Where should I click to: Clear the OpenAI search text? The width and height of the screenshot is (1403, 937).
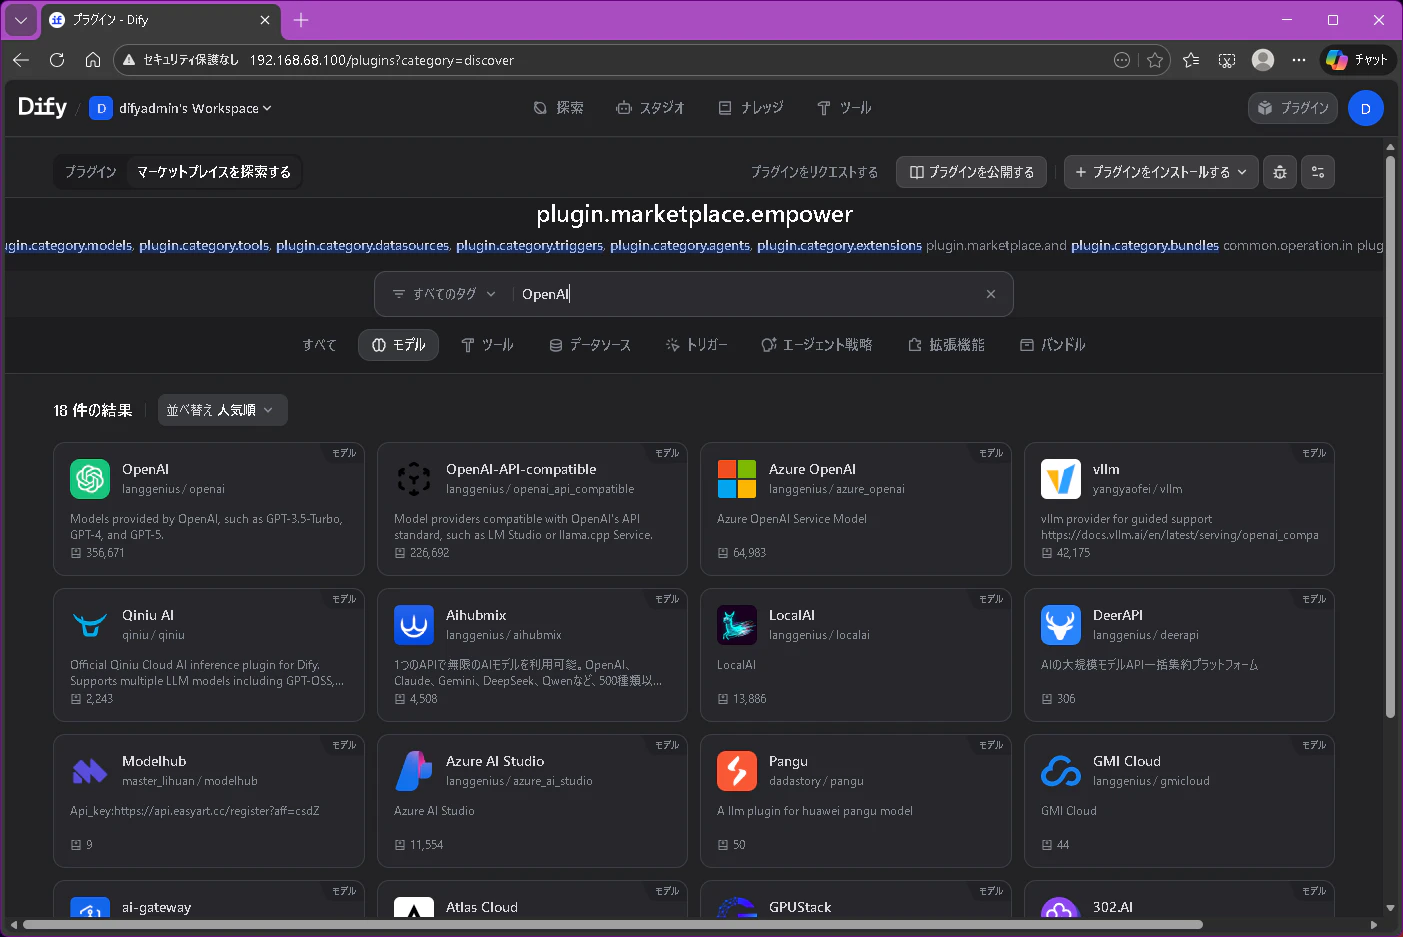tap(991, 294)
